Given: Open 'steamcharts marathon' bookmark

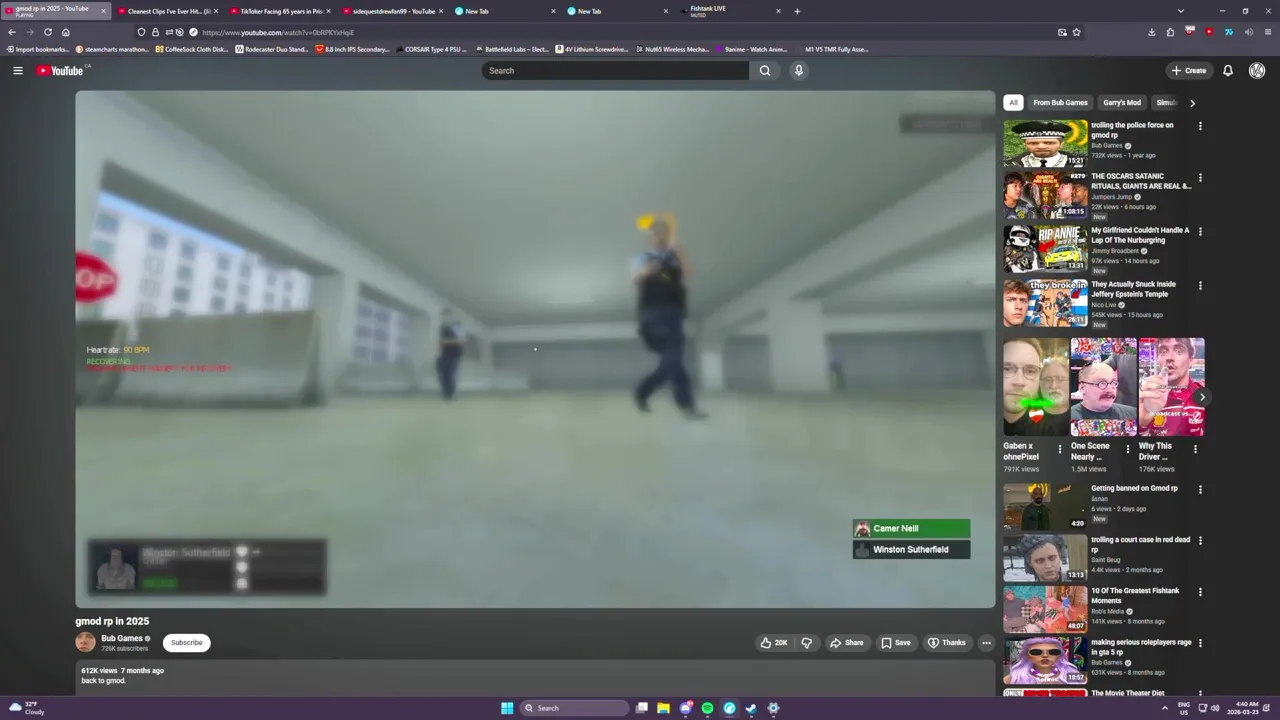Looking at the screenshot, I should point(112,49).
